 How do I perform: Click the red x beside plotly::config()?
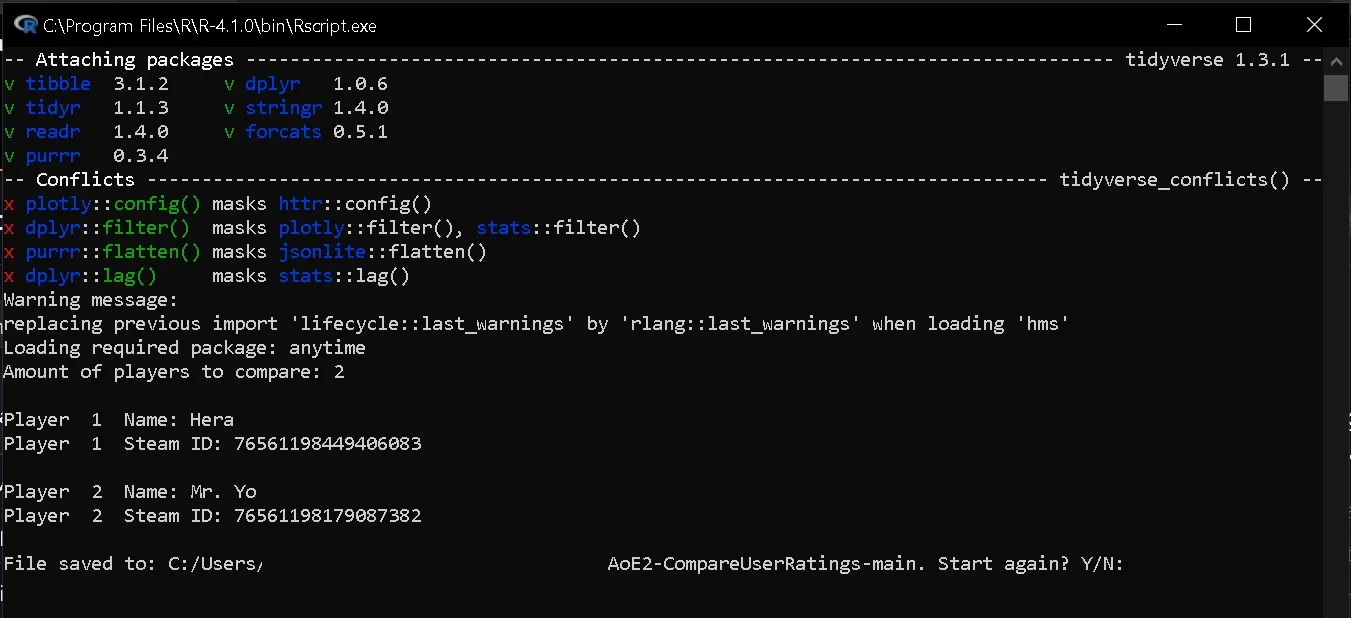pos(9,204)
